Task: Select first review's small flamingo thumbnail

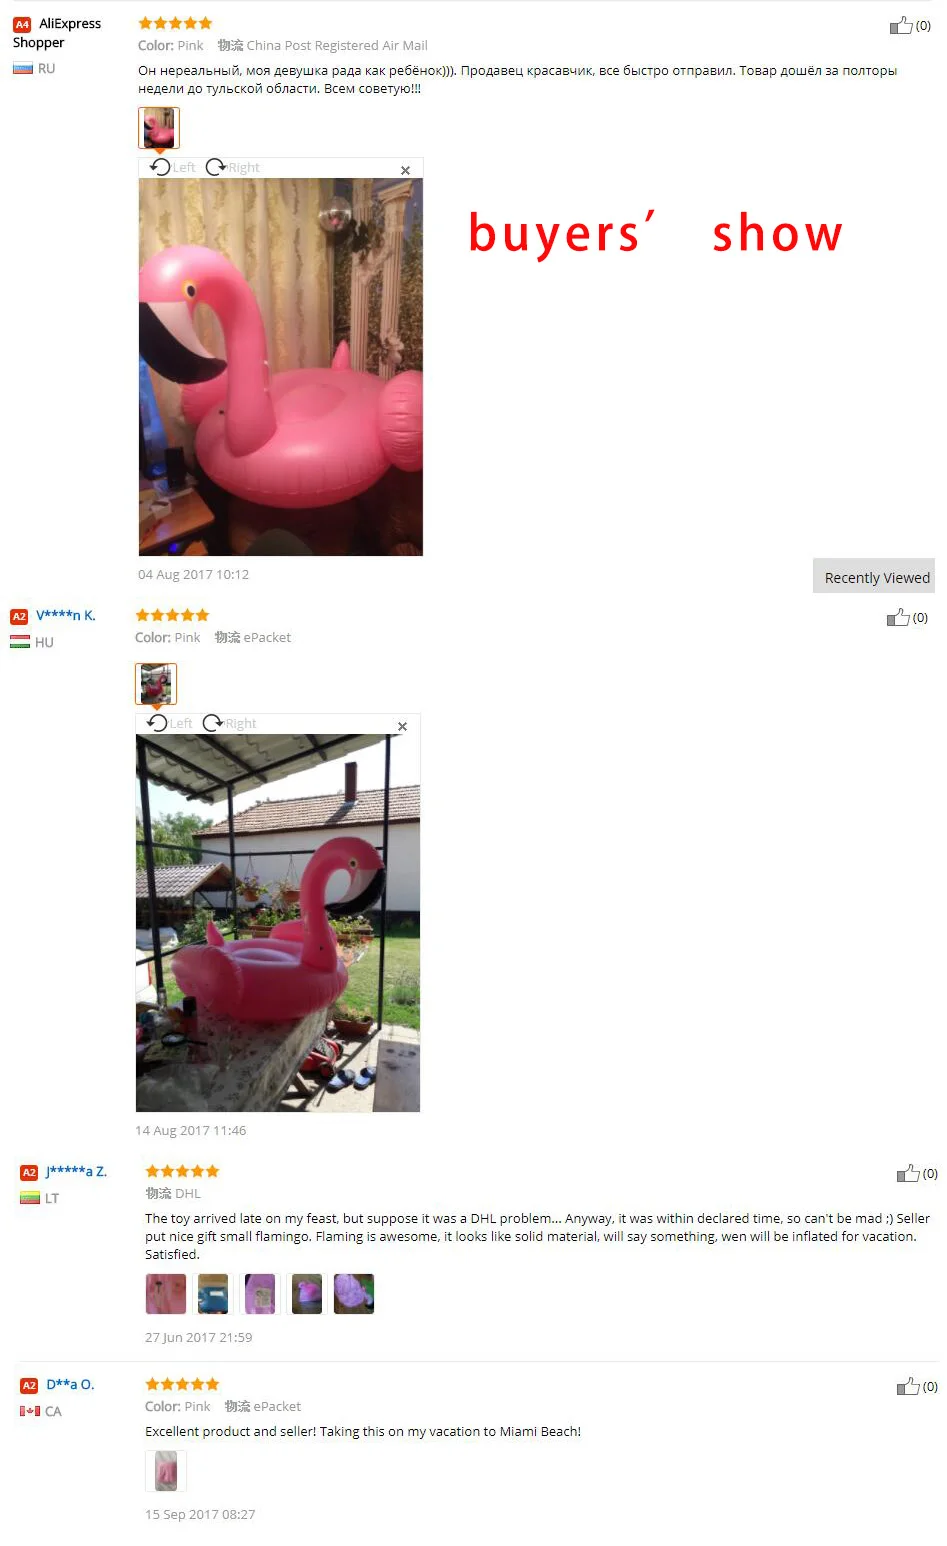Action: click(x=159, y=128)
